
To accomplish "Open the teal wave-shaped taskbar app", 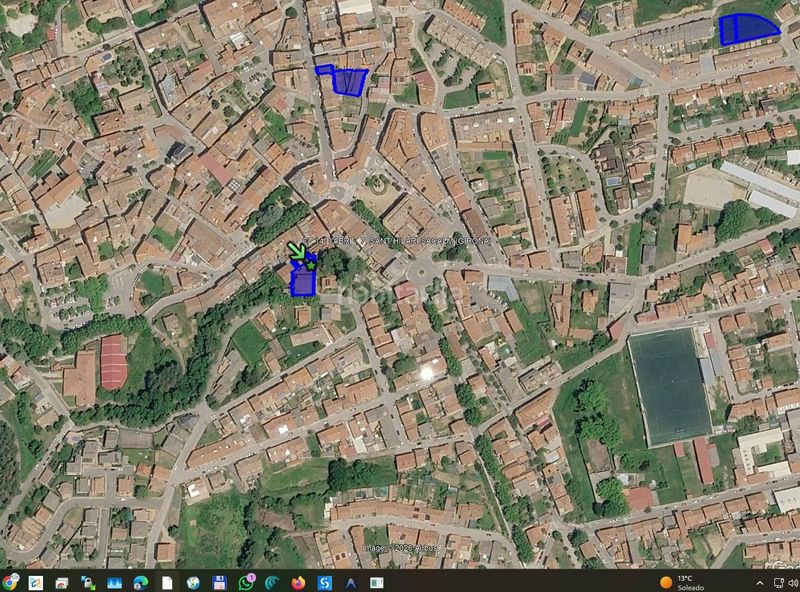I will [272, 582].
